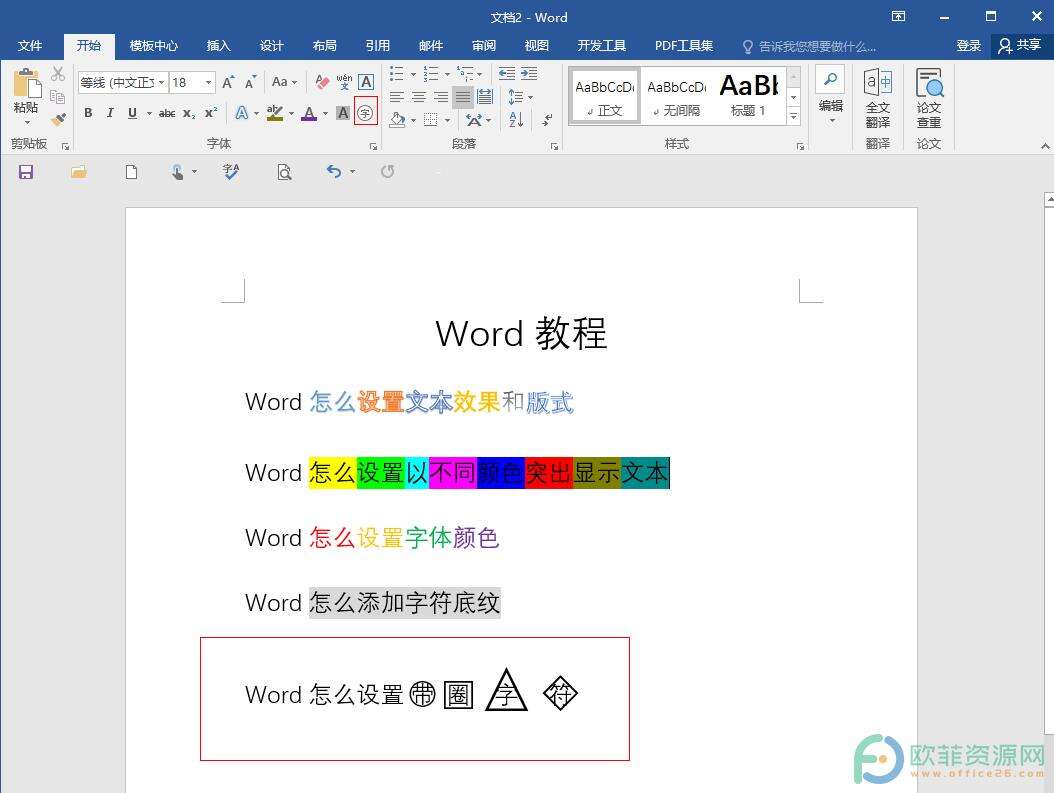Click the 共享 share button
Image resolution: width=1054 pixels, height=793 pixels.
[1020, 46]
